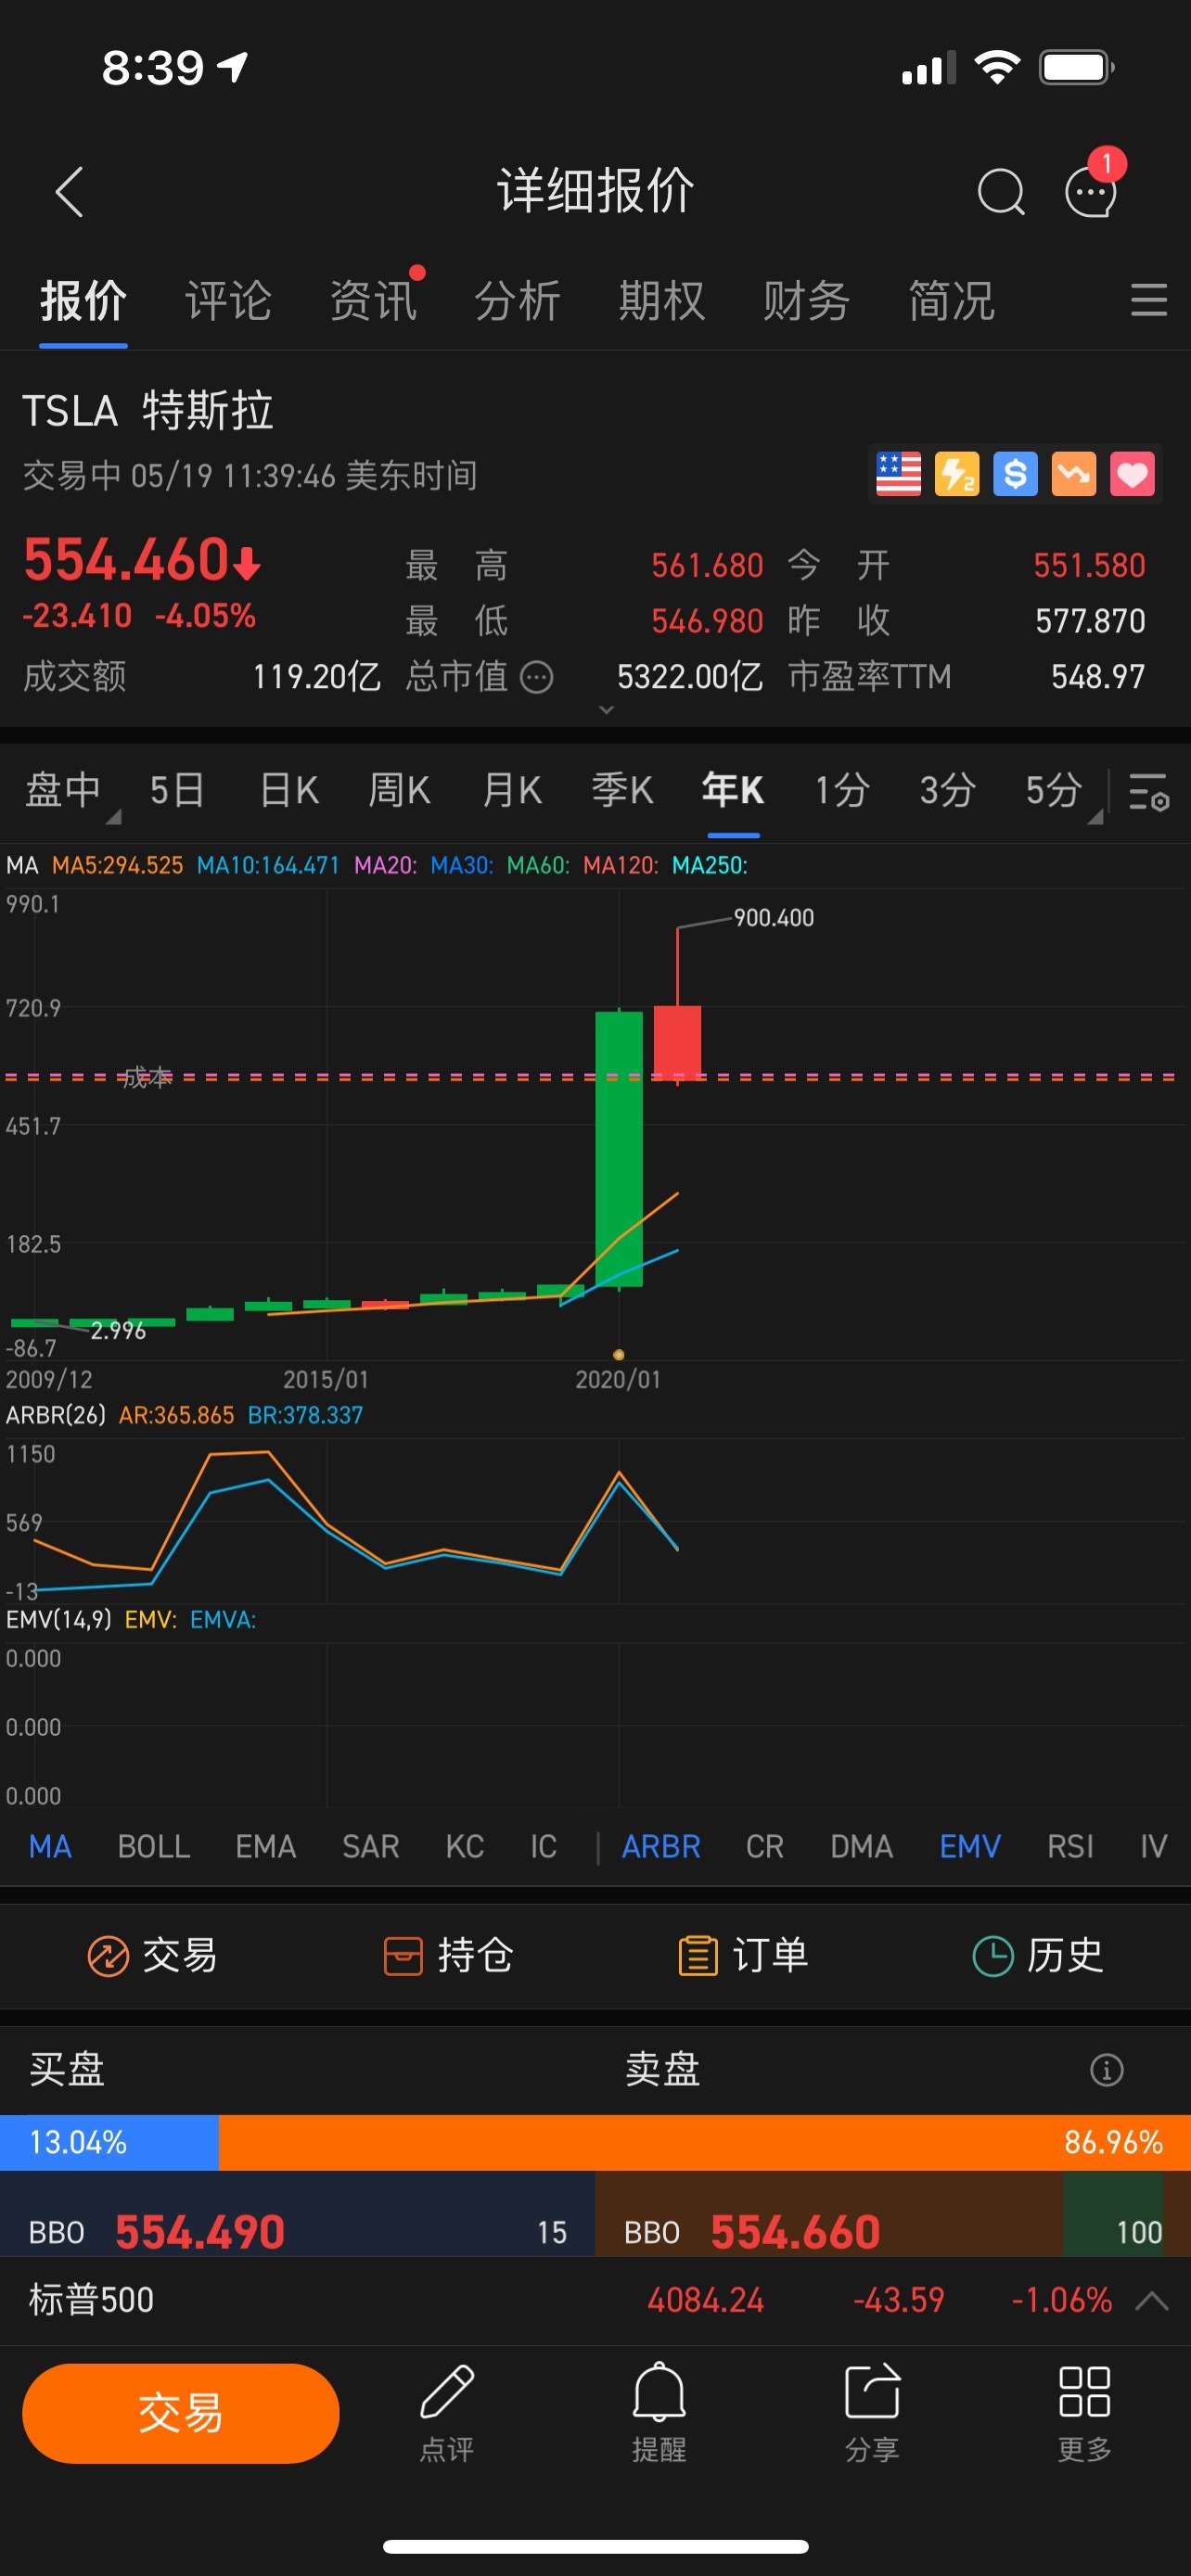Switch to the 资讯 tab
The width and height of the screenshot is (1191, 2576).
click(373, 301)
